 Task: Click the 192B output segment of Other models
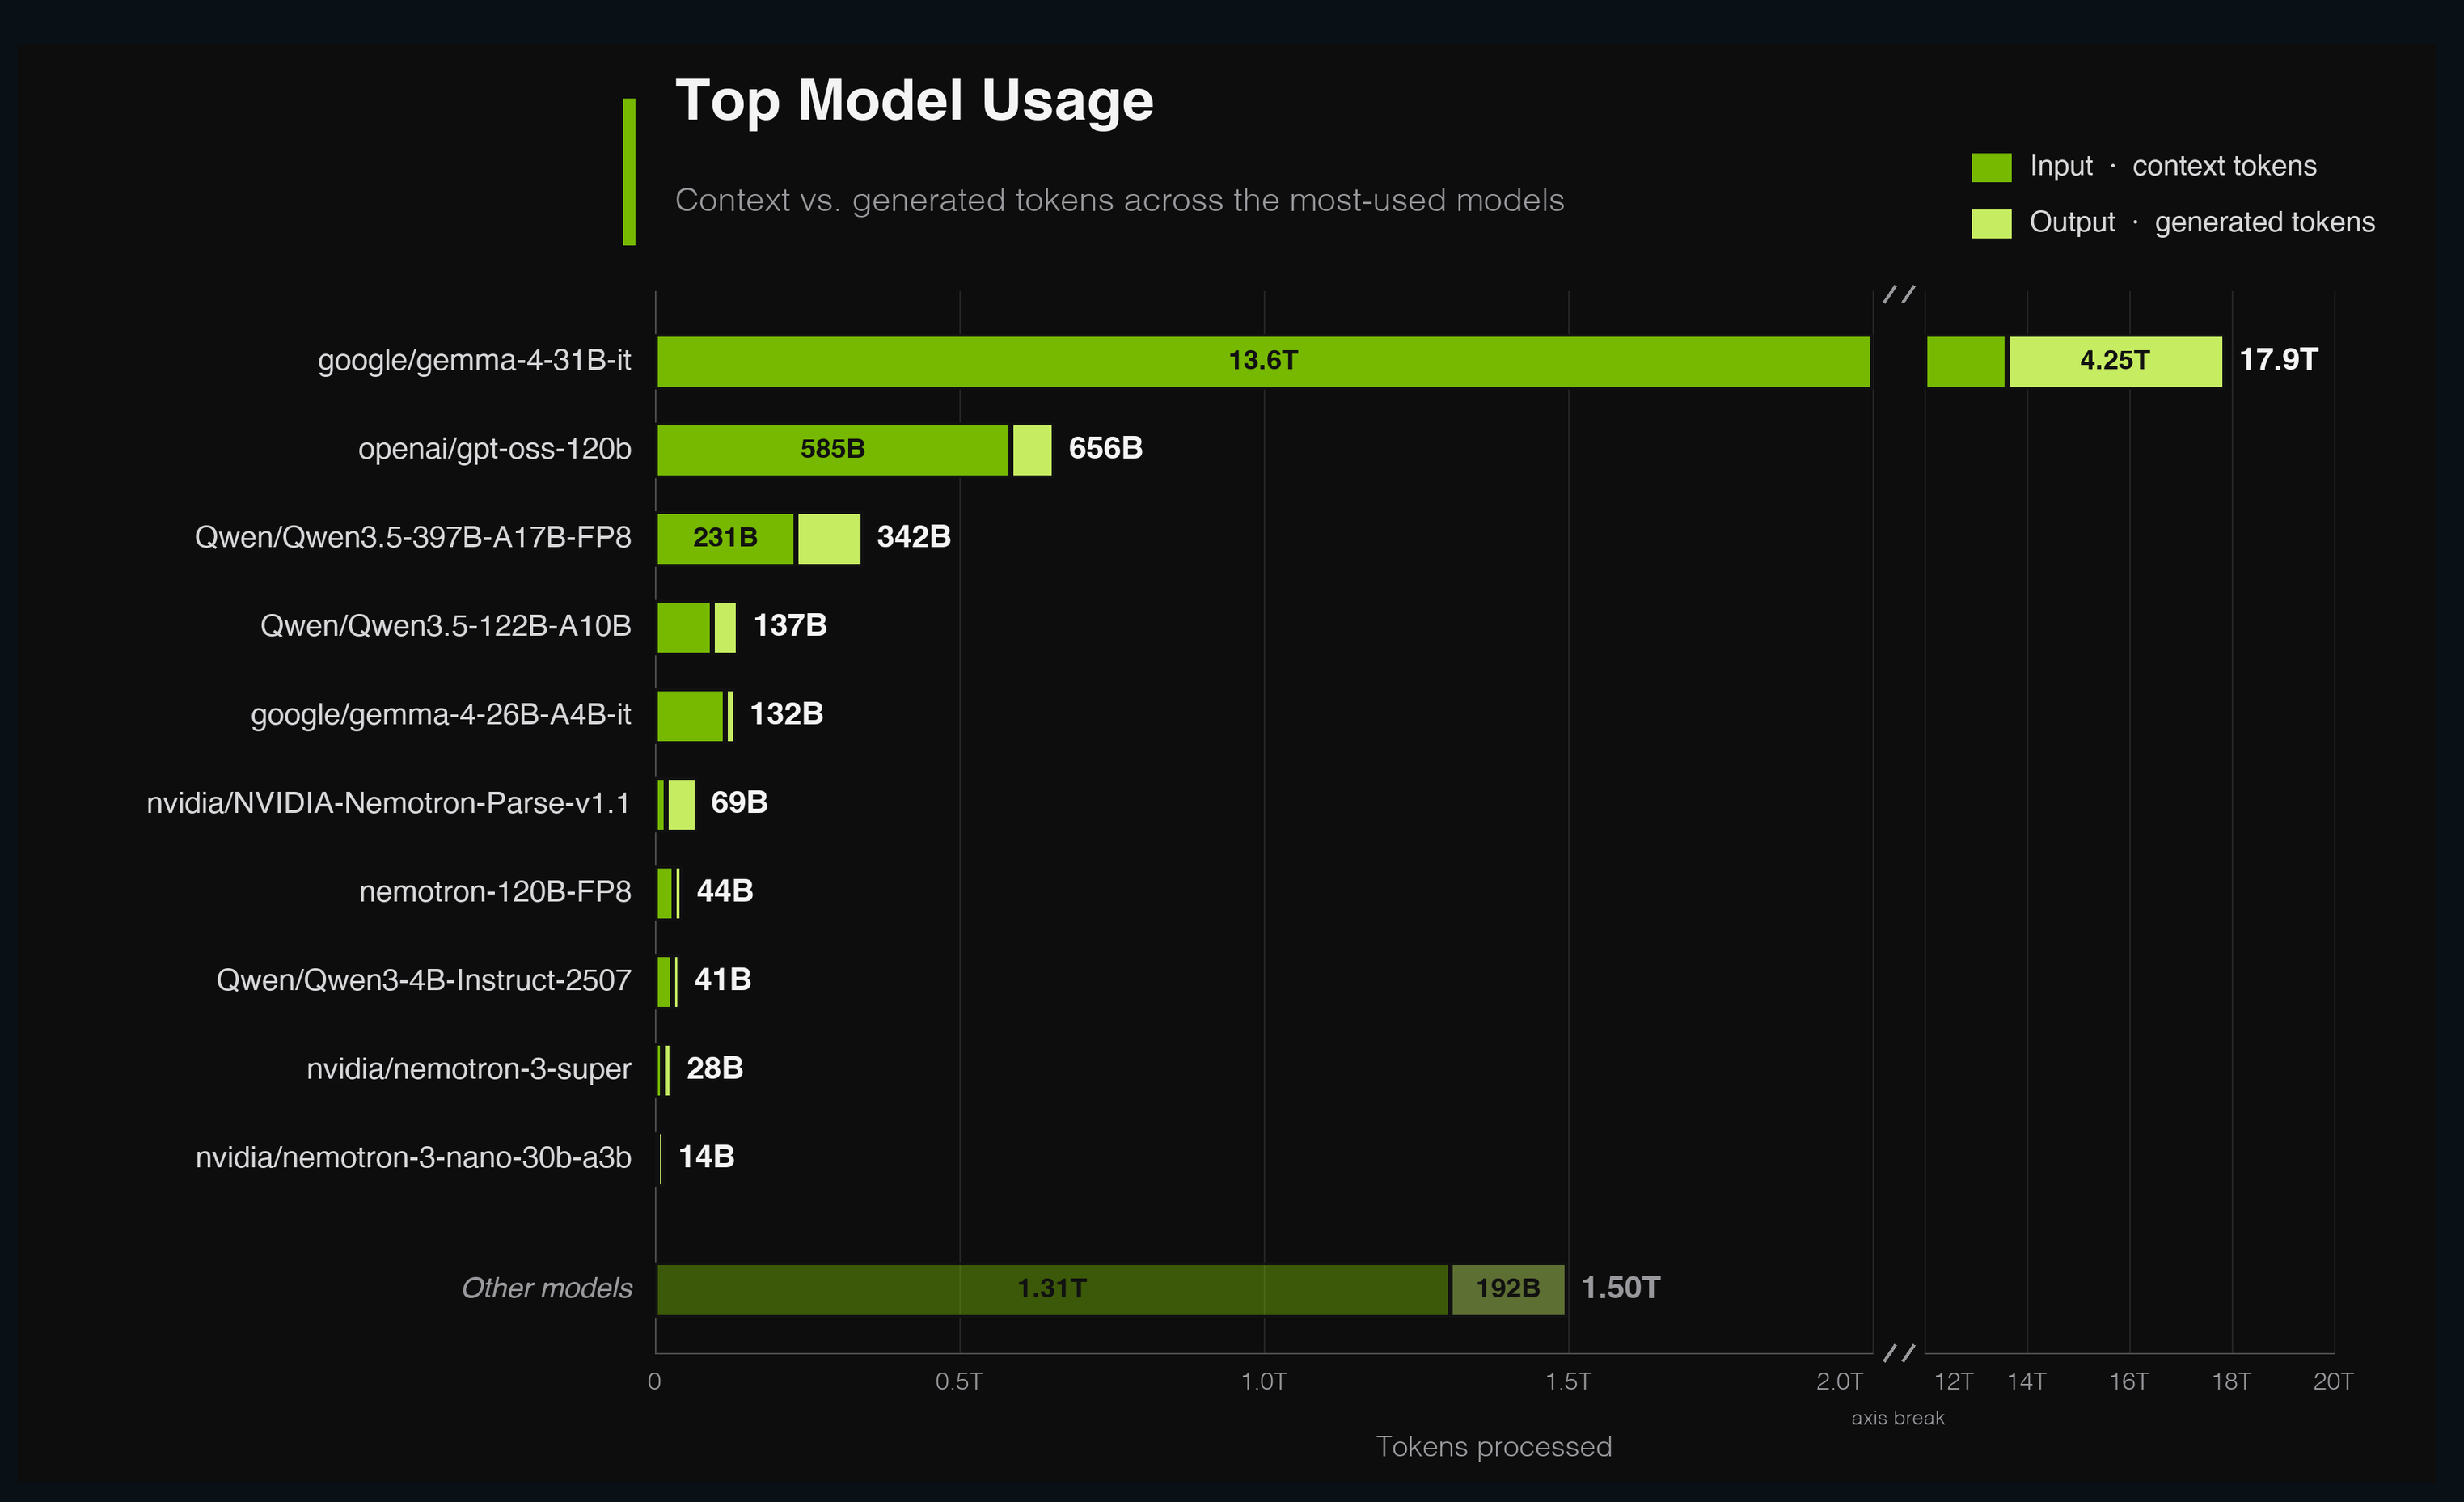(1508, 1289)
